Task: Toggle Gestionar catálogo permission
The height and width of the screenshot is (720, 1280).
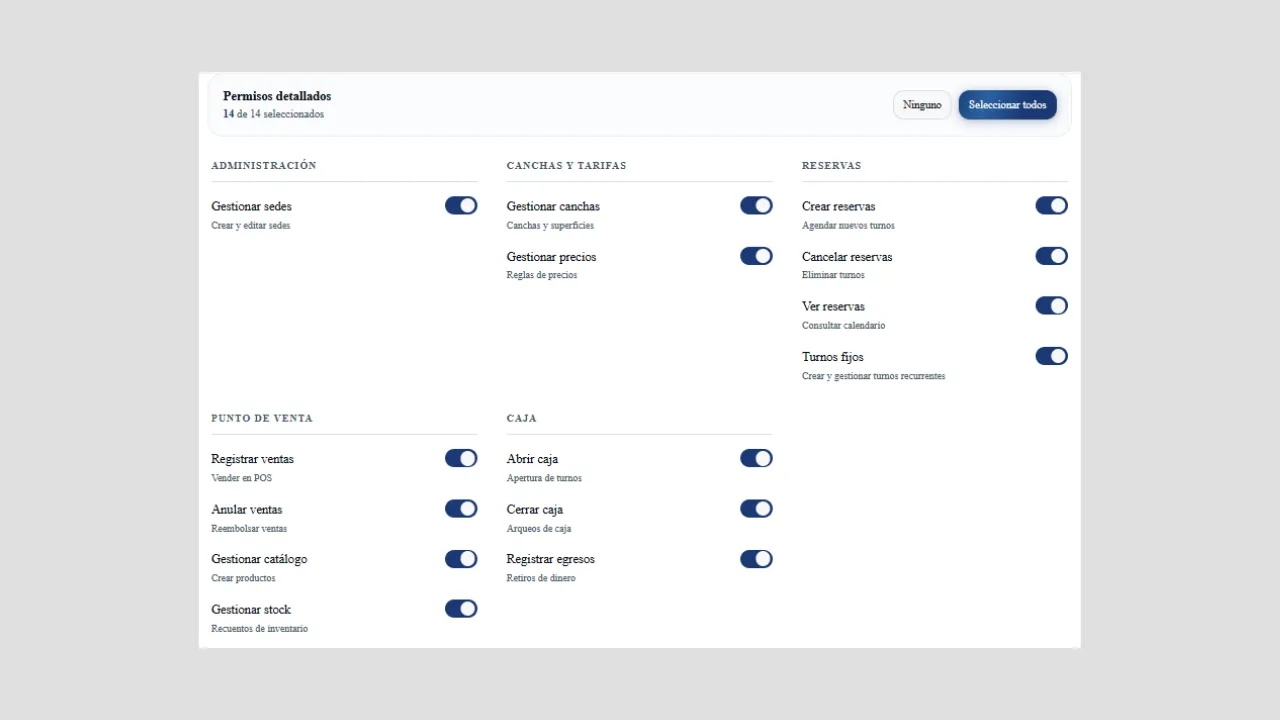Action: [x=461, y=559]
